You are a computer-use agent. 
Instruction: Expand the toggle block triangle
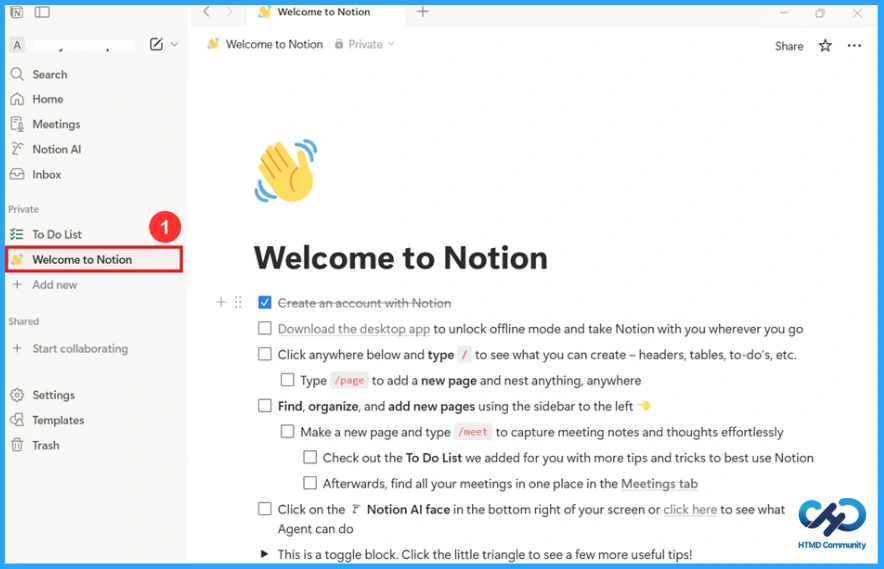coord(264,554)
